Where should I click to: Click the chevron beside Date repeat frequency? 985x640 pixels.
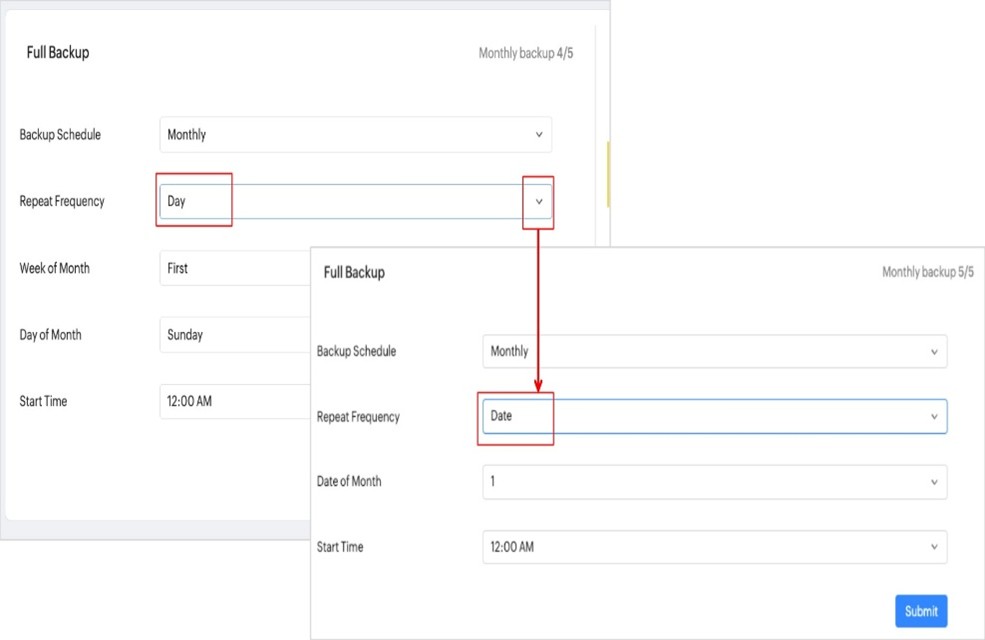click(x=934, y=417)
